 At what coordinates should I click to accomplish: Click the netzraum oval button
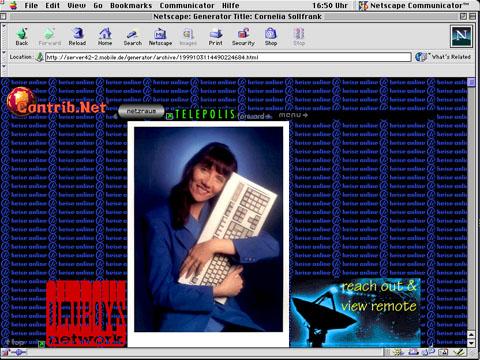click(141, 111)
